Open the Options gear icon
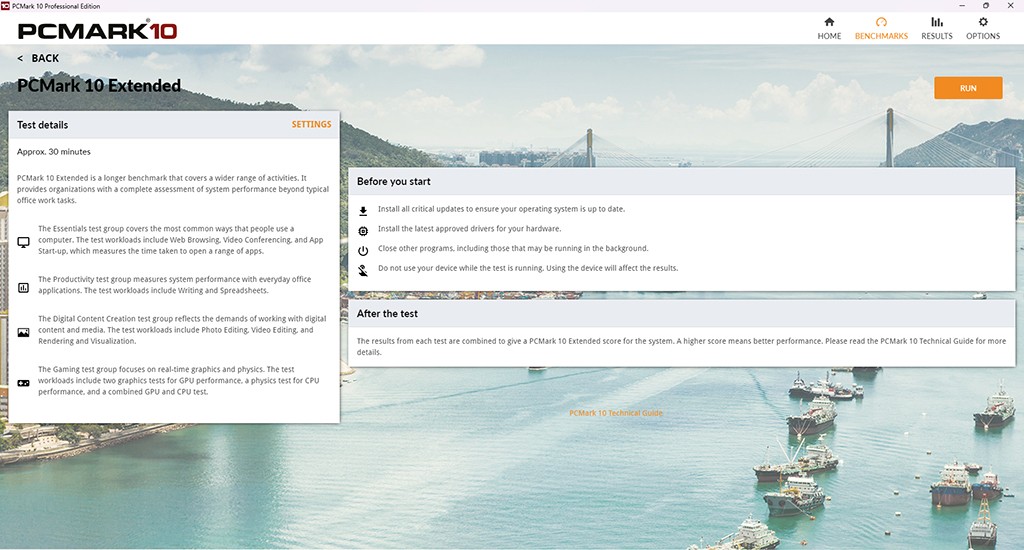The image size is (1024, 550). click(x=982, y=22)
